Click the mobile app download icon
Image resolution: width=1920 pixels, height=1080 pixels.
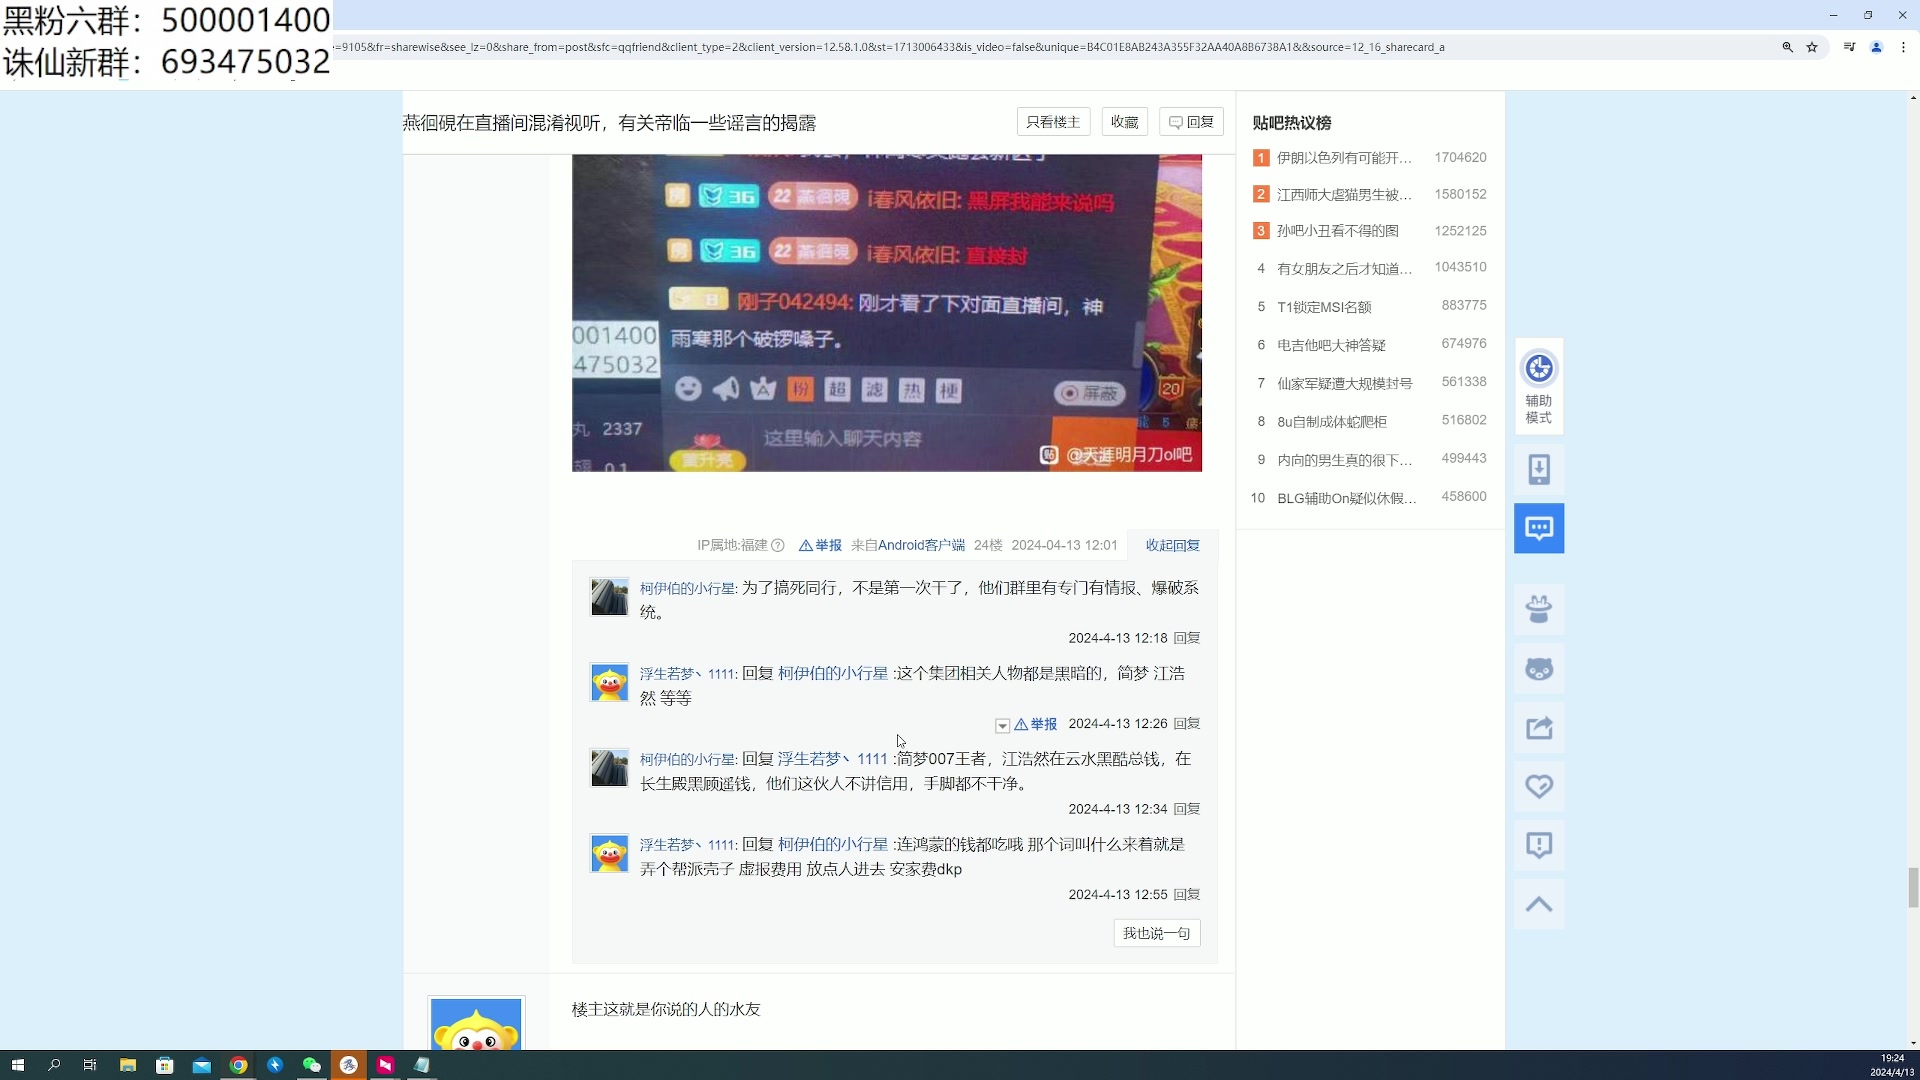[x=1538, y=469]
